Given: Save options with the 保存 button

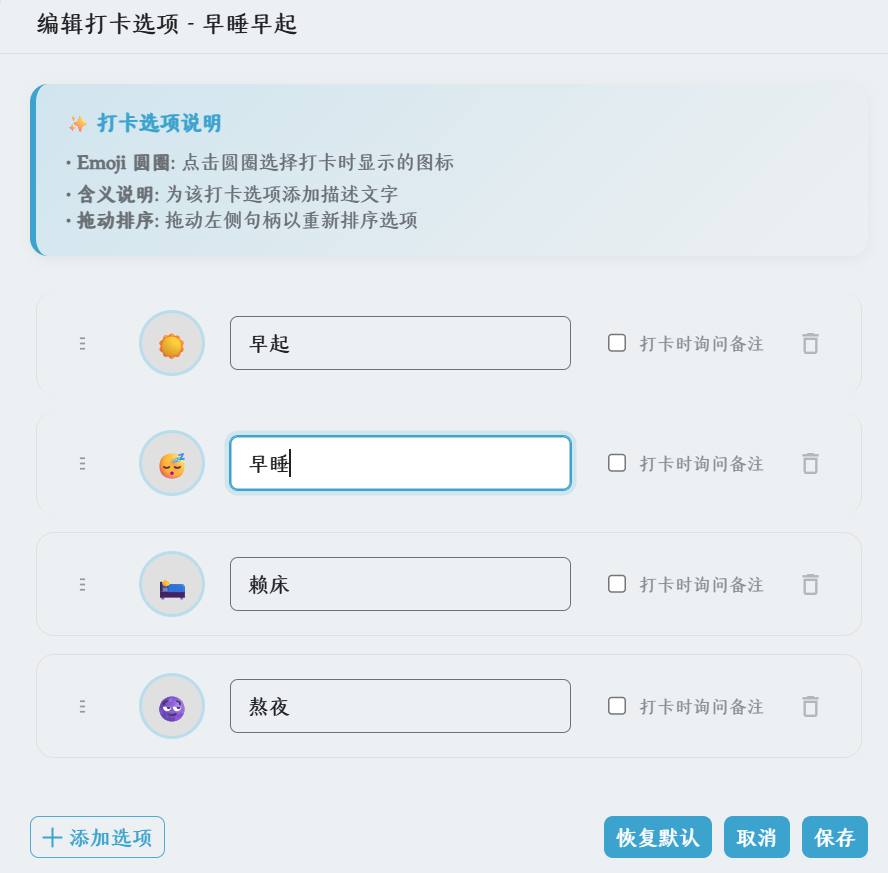Looking at the screenshot, I should click(x=834, y=837).
